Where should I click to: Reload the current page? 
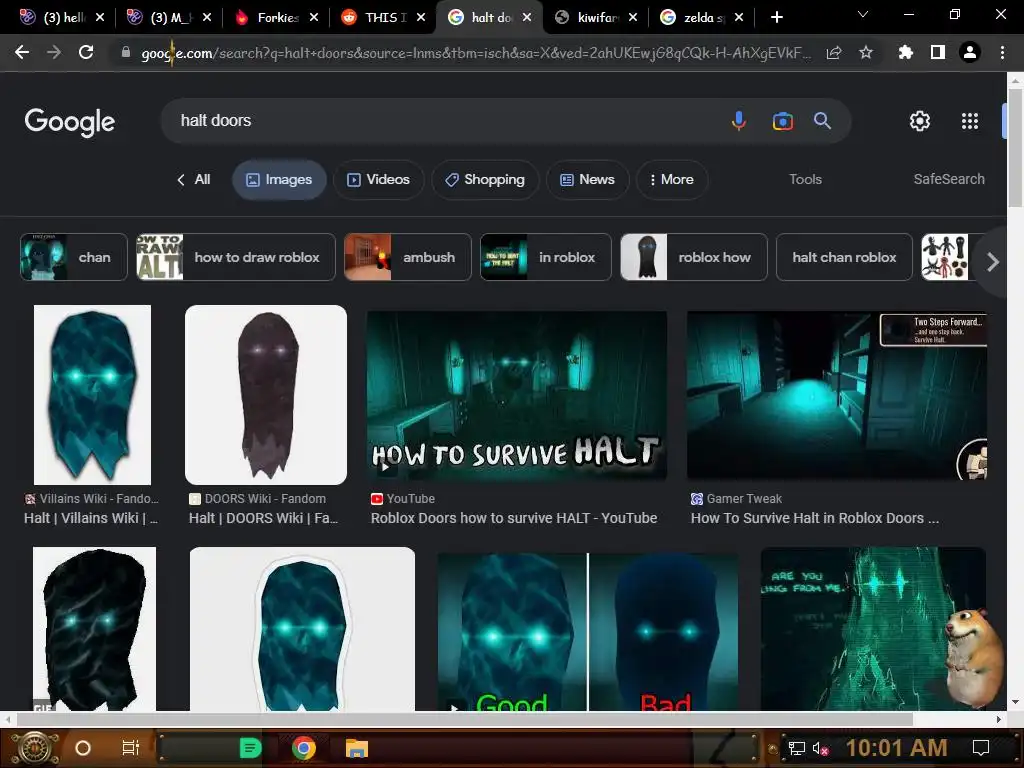86,52
